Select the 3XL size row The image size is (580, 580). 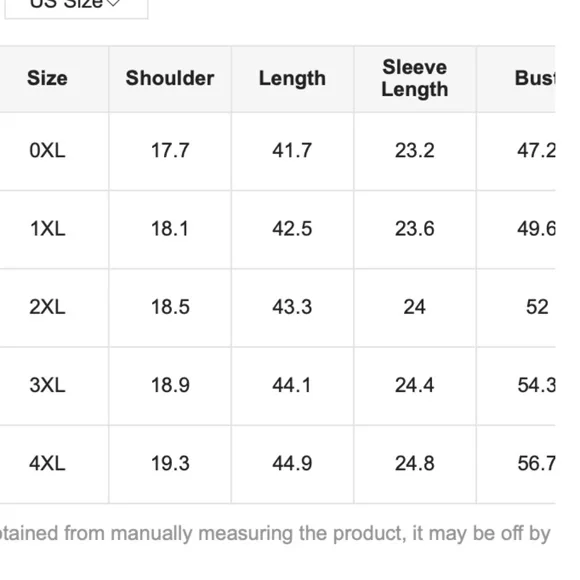[277, 386]
